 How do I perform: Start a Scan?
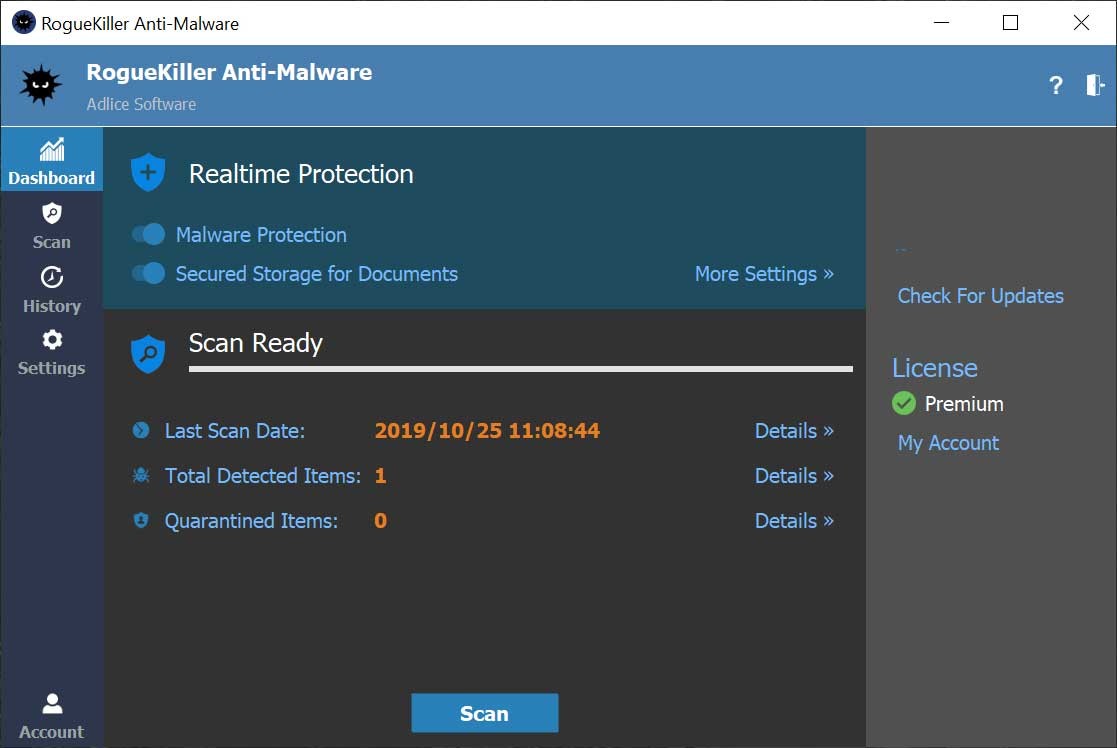coord(484,713)
